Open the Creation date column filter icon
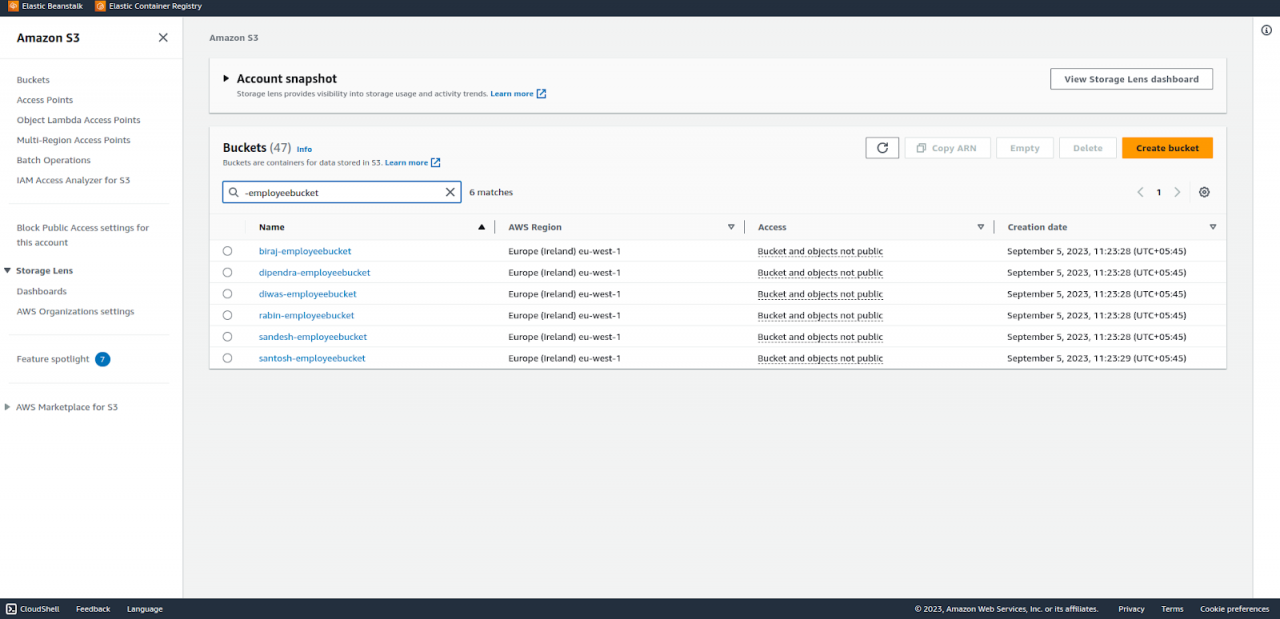 pos(1212,227)
